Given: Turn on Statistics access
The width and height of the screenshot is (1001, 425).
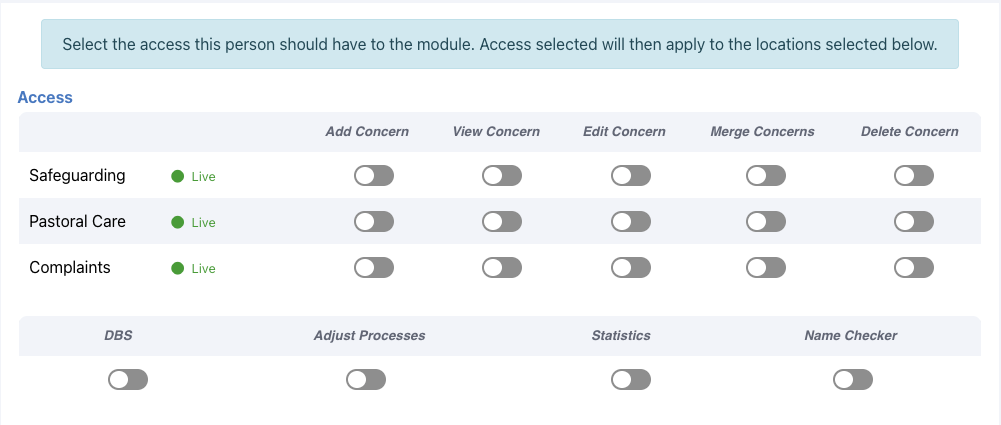Looking at the screenshot, I should (631, 380).
